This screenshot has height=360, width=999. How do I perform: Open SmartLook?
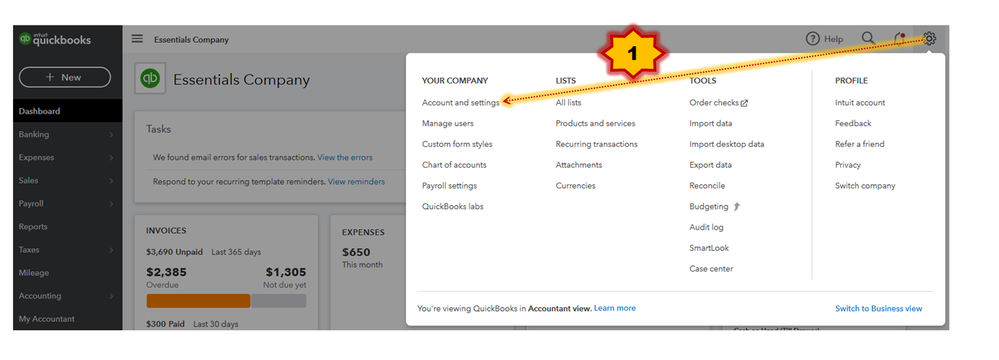(709, 248)
